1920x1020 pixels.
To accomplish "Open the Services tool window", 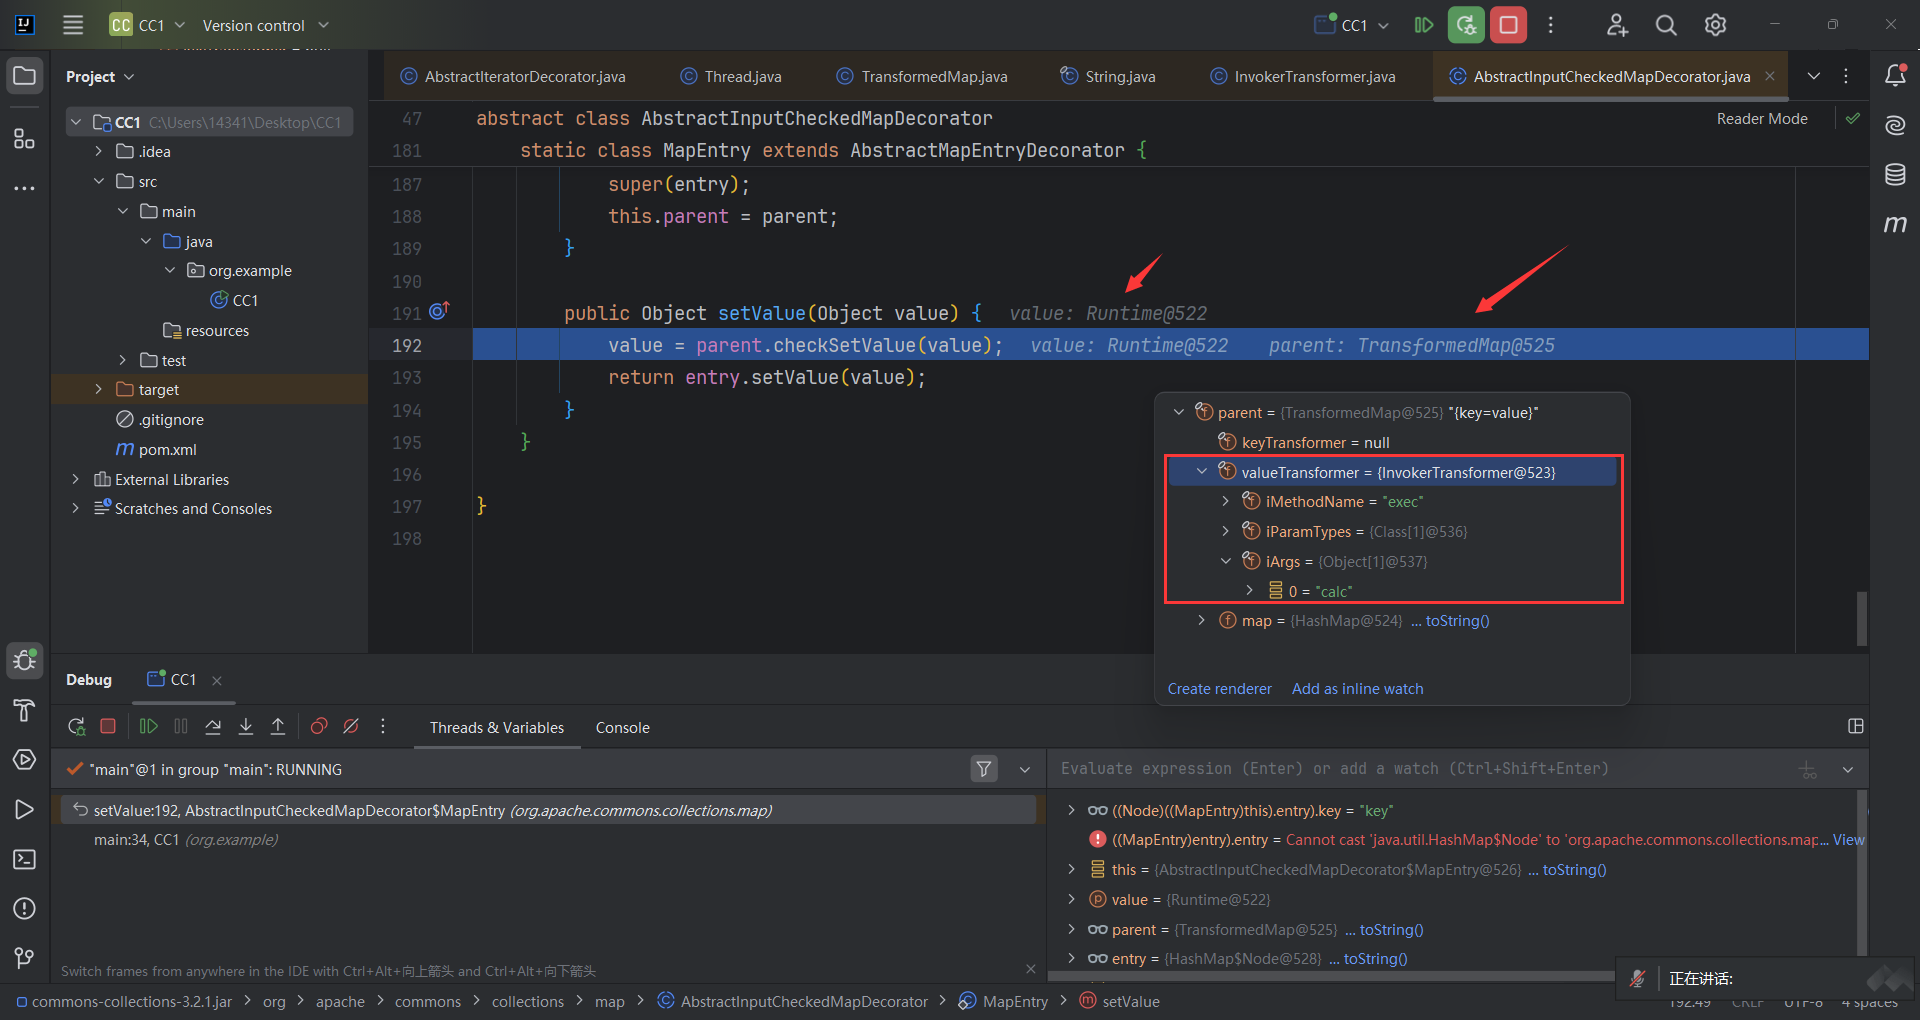I will (25, 760).
